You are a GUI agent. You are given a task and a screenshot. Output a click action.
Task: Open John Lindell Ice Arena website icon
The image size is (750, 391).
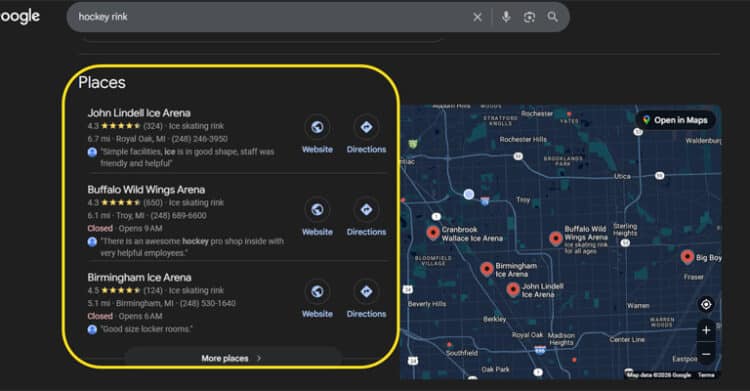317,127
